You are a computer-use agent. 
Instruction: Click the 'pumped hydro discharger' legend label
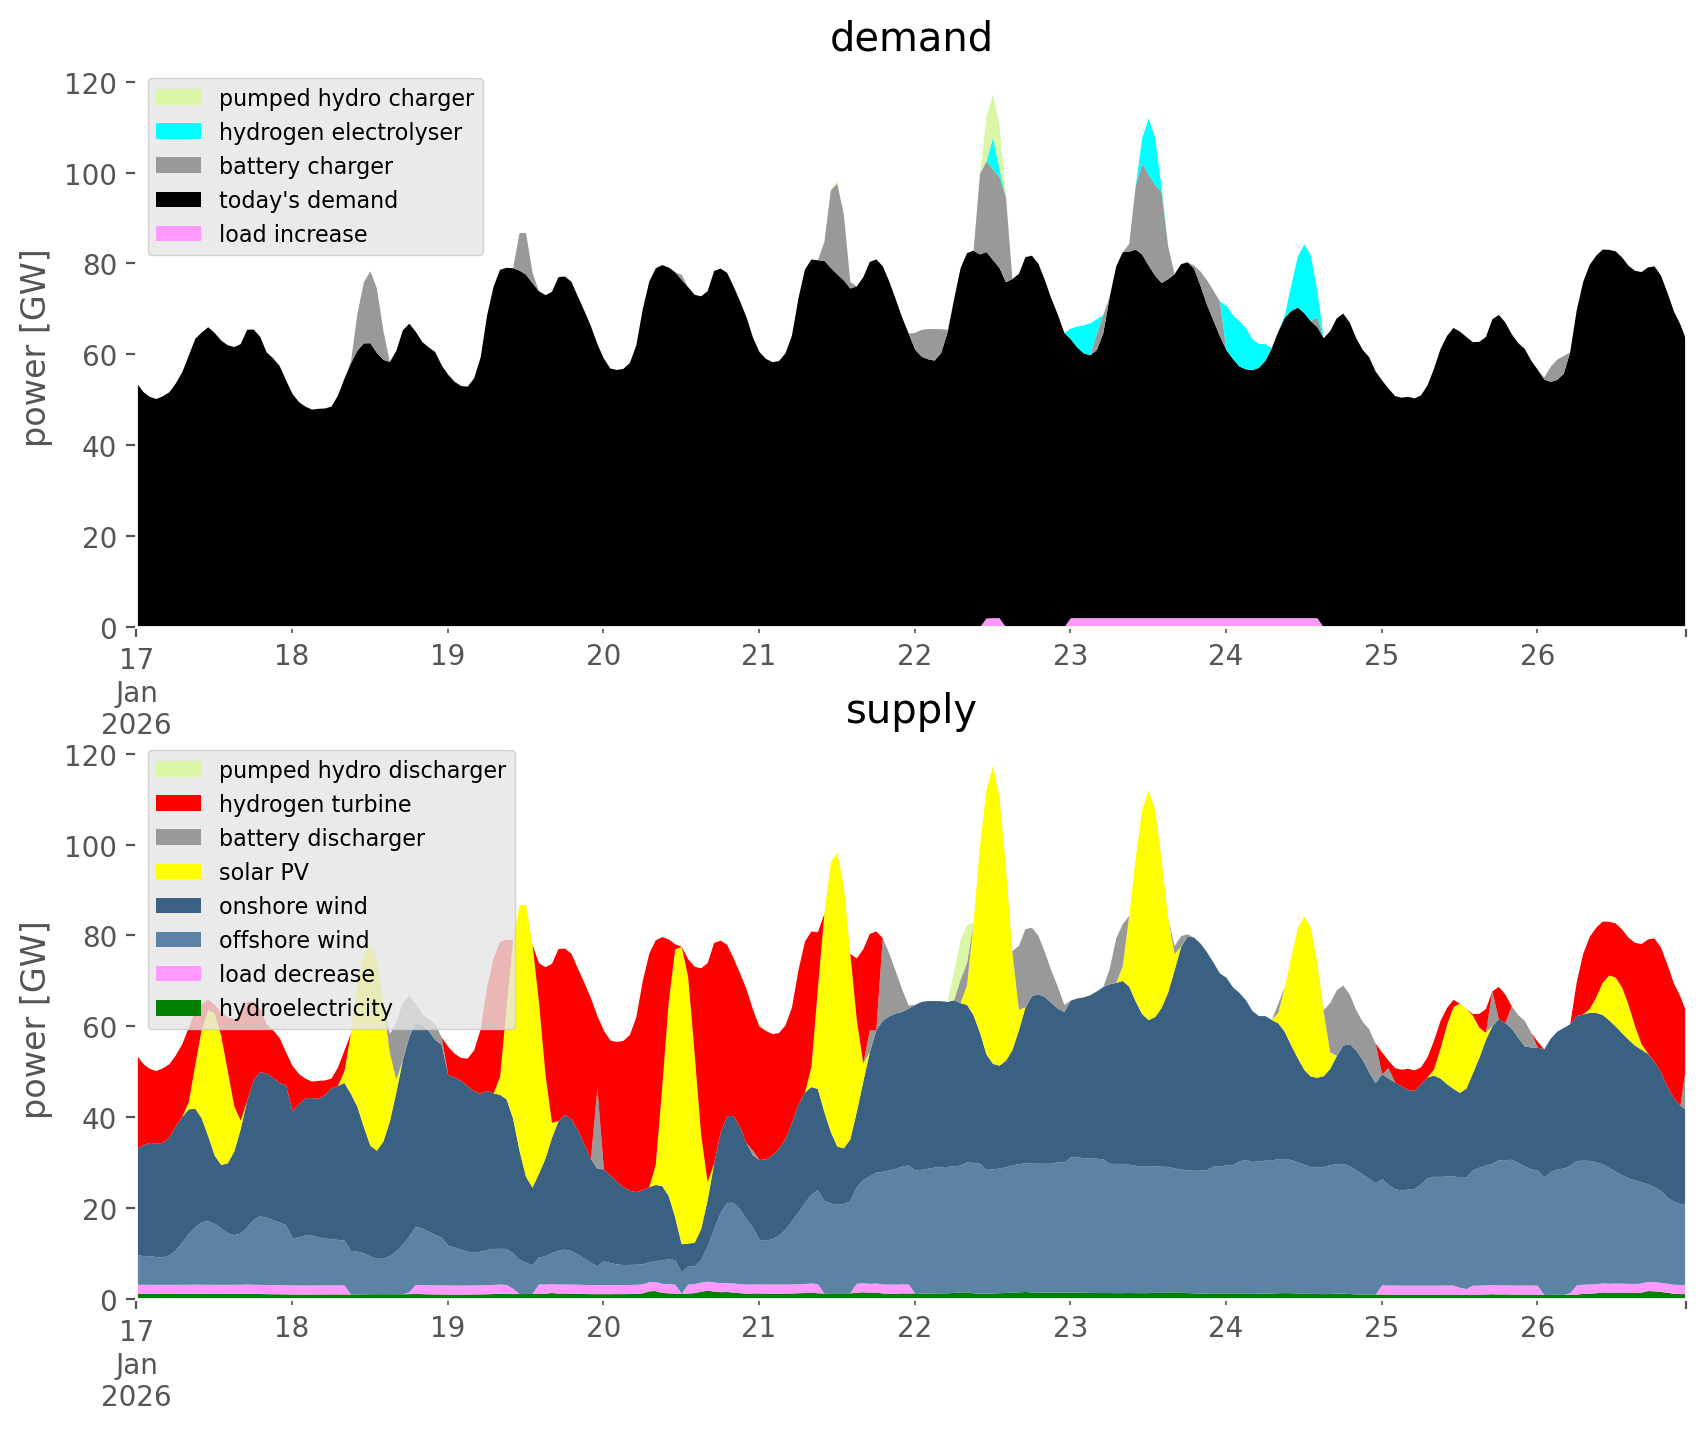[x=362, y=770]
